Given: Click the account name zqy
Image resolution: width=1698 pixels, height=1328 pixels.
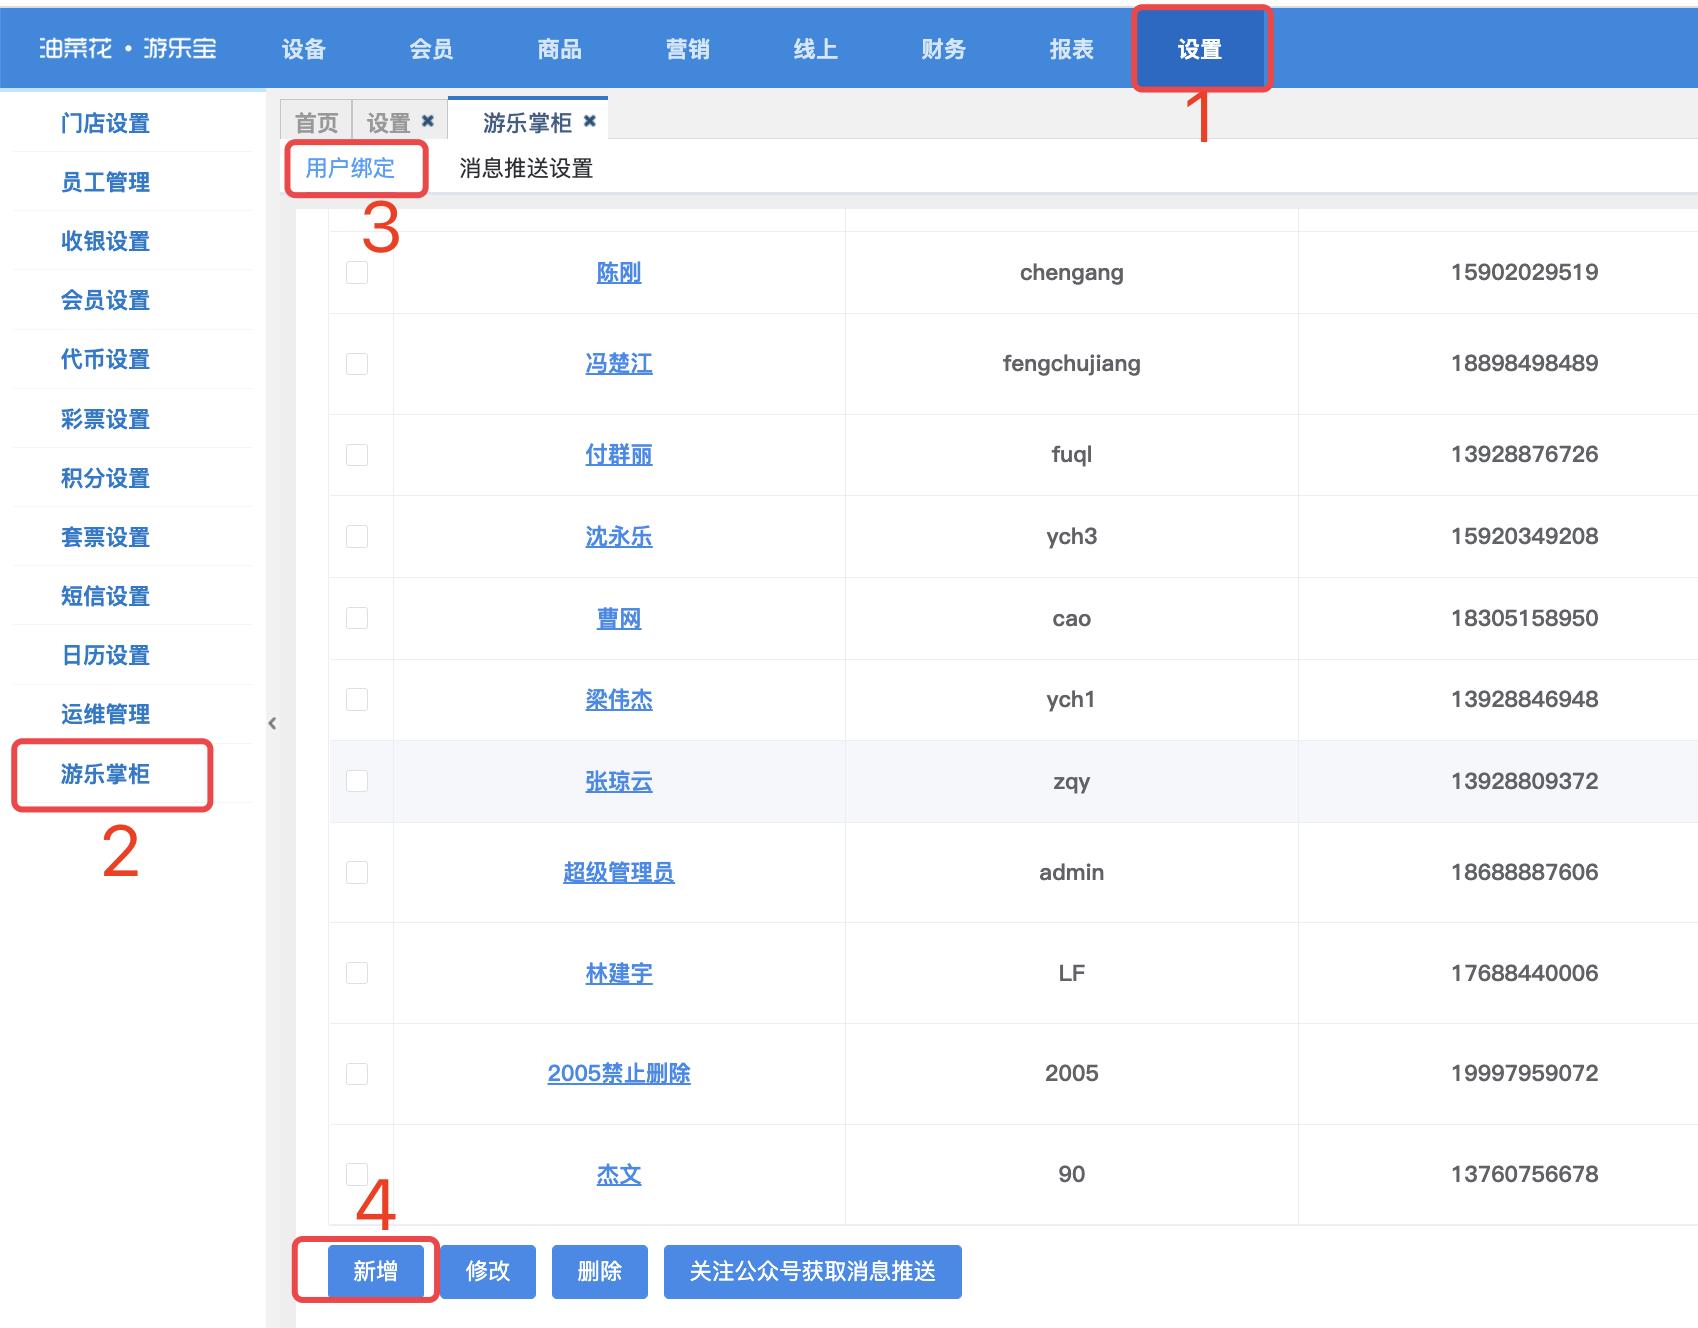Looking at the screenshot, I should click(x=1072, y=782).
